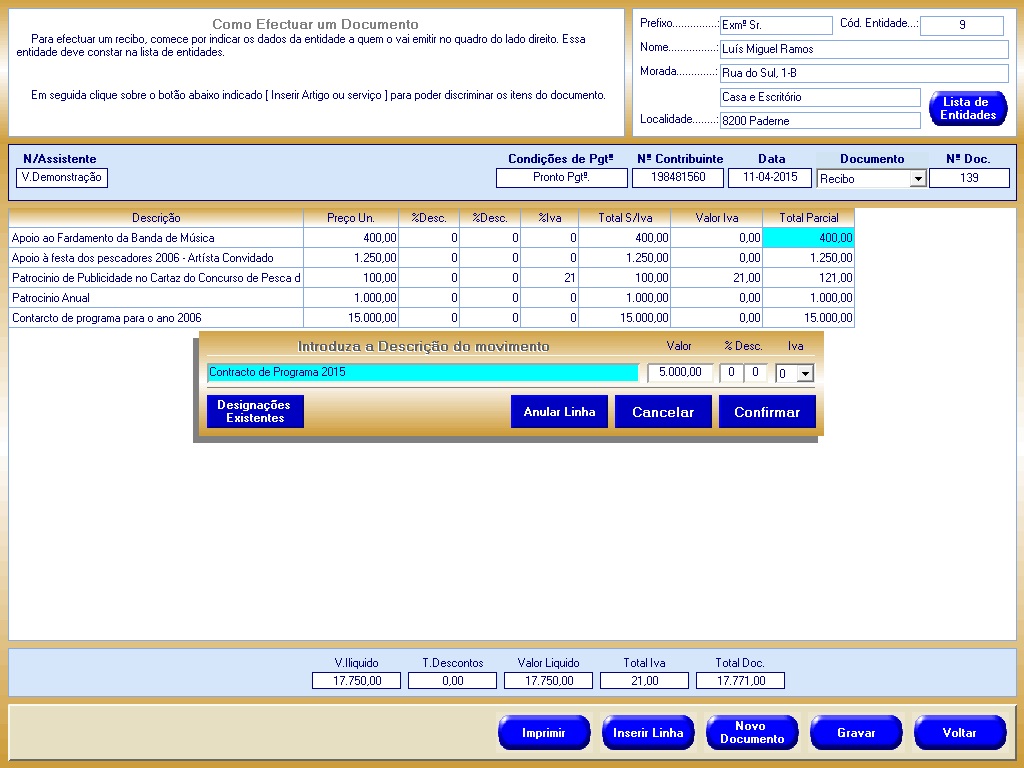Confirm the movement description entry
Viewport: 1024px width, 768px height.
pos(766,412)
